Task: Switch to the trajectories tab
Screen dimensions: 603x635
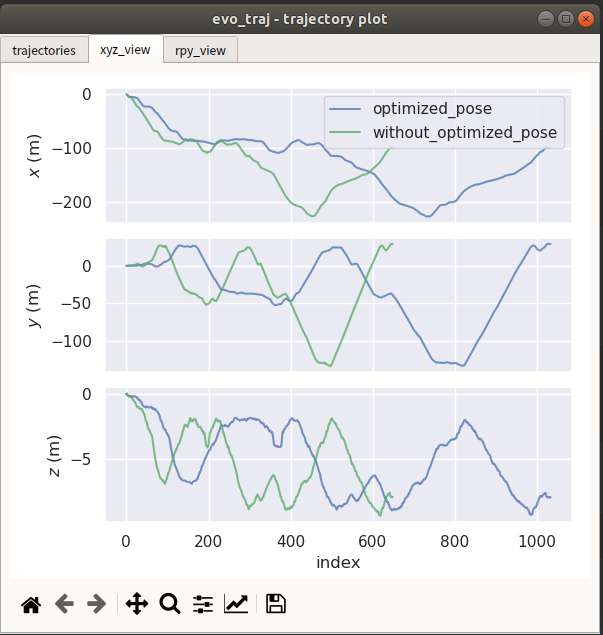Action: pyautogui.click(x=44, y=50)
